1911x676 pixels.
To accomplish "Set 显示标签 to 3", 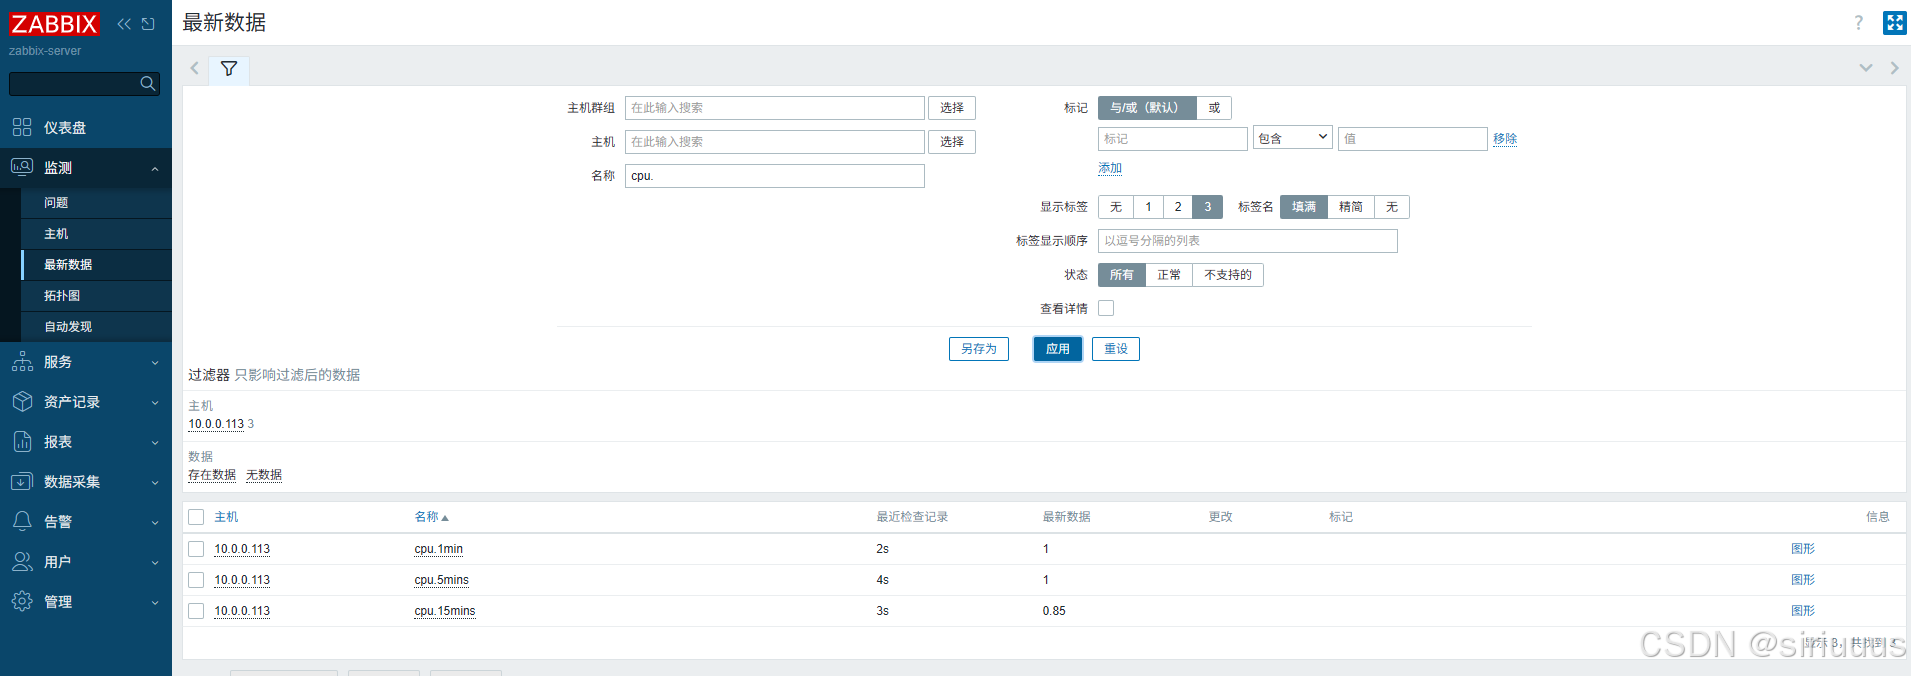I will pos(1208,207).
